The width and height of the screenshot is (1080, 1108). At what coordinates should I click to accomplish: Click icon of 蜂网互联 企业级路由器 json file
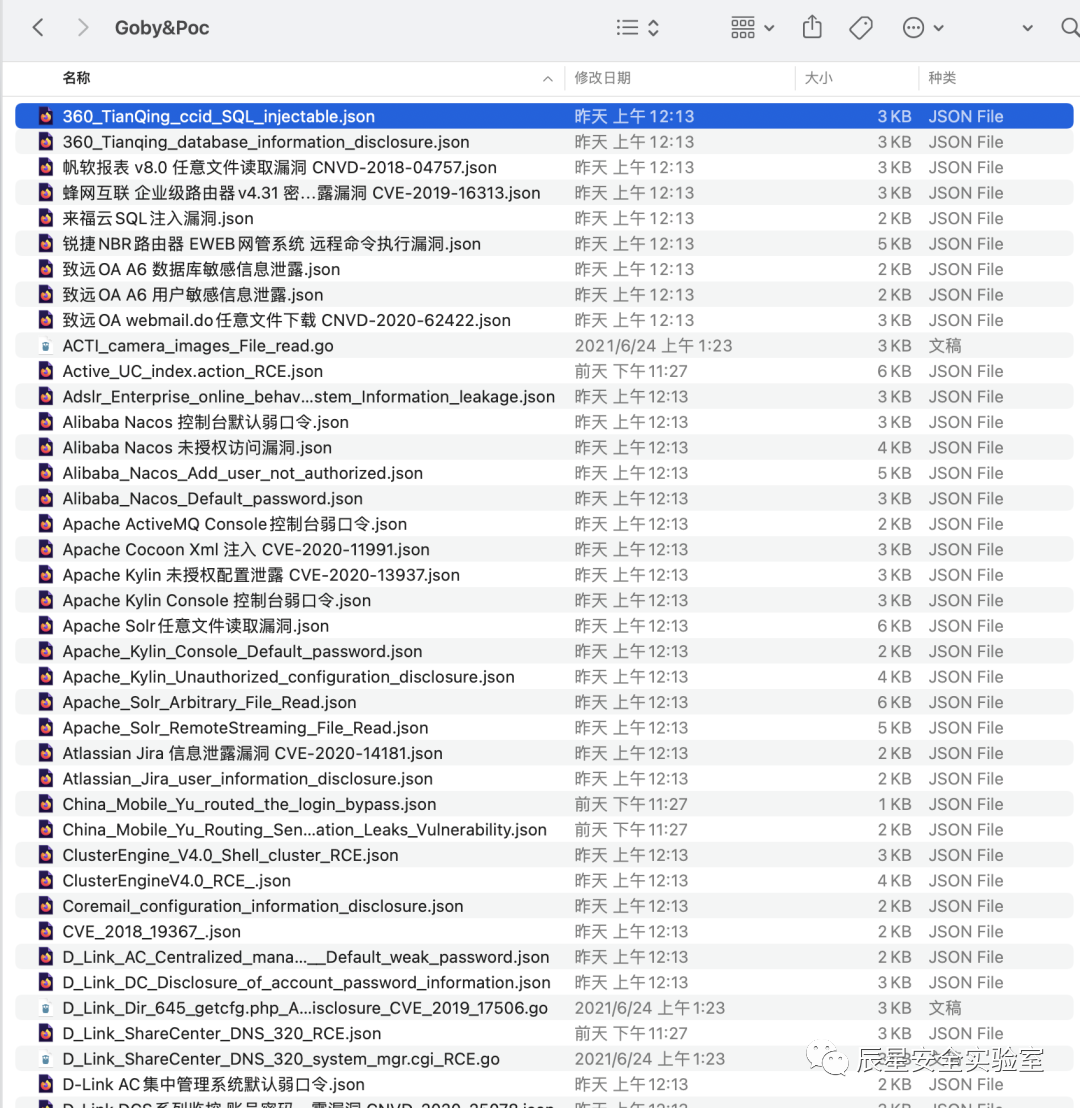point(46,192)
